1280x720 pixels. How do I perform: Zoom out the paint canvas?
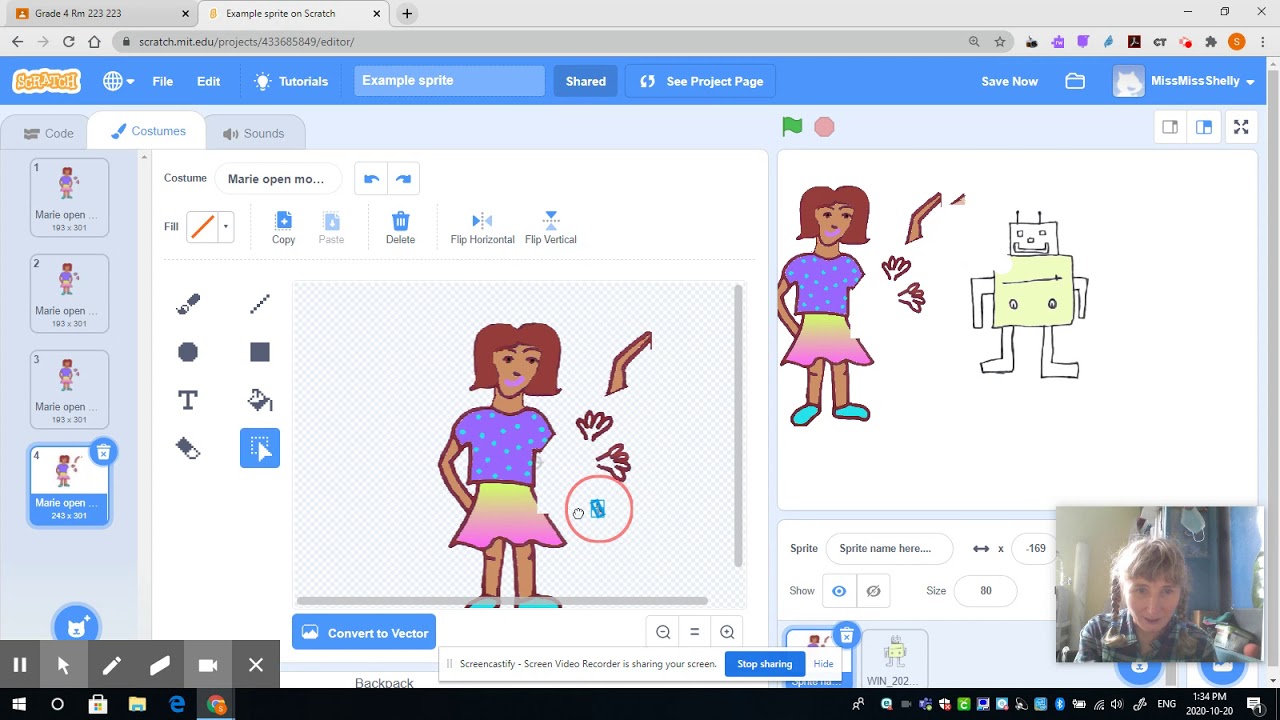[x=663, y=632]
